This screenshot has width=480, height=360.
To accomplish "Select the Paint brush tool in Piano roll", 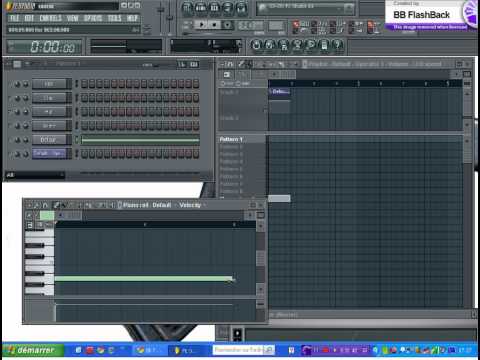I will tap(64, 205).
